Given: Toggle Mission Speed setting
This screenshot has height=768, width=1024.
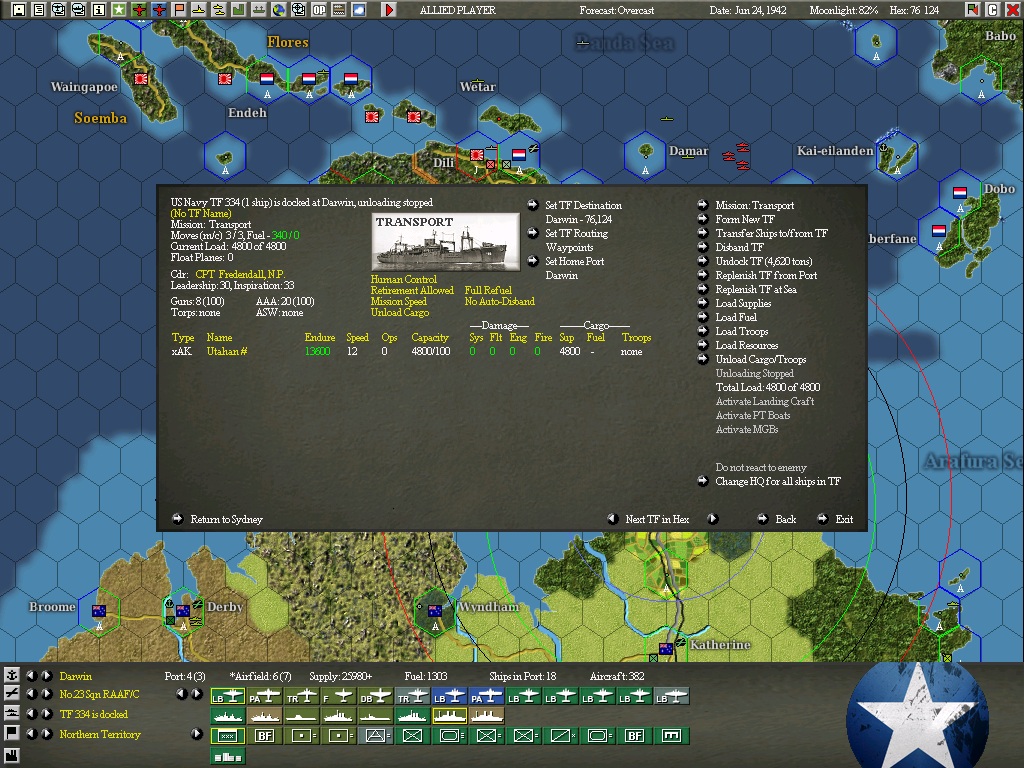Looking at the screenshot, I should click(398, 301).
